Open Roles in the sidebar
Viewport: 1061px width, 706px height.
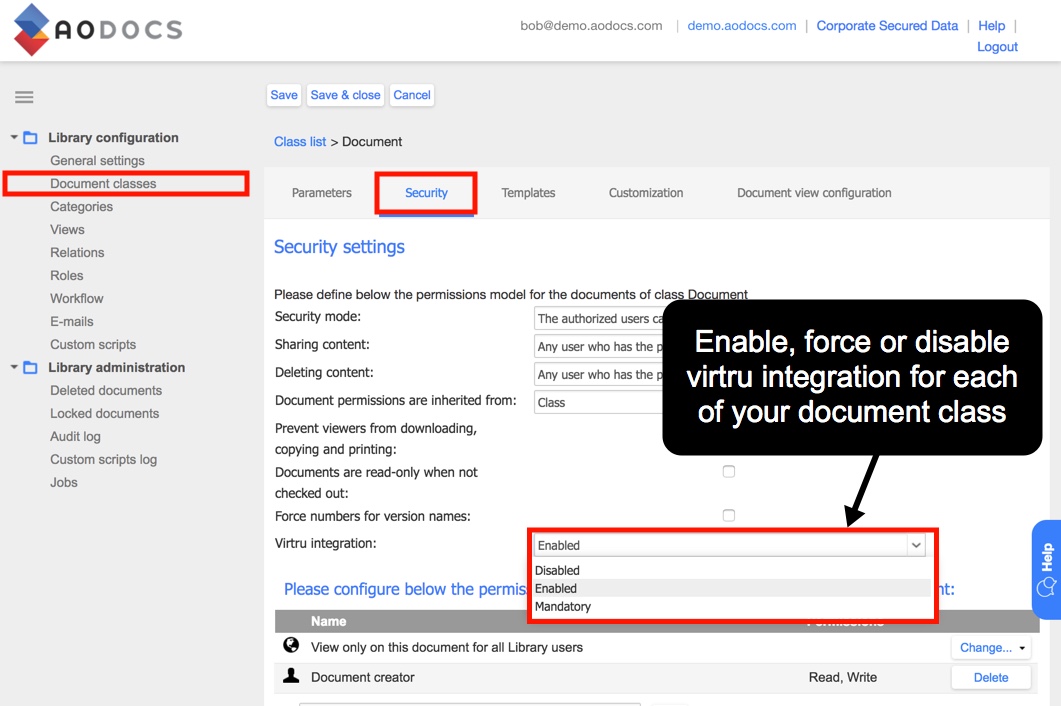[66, 275]
